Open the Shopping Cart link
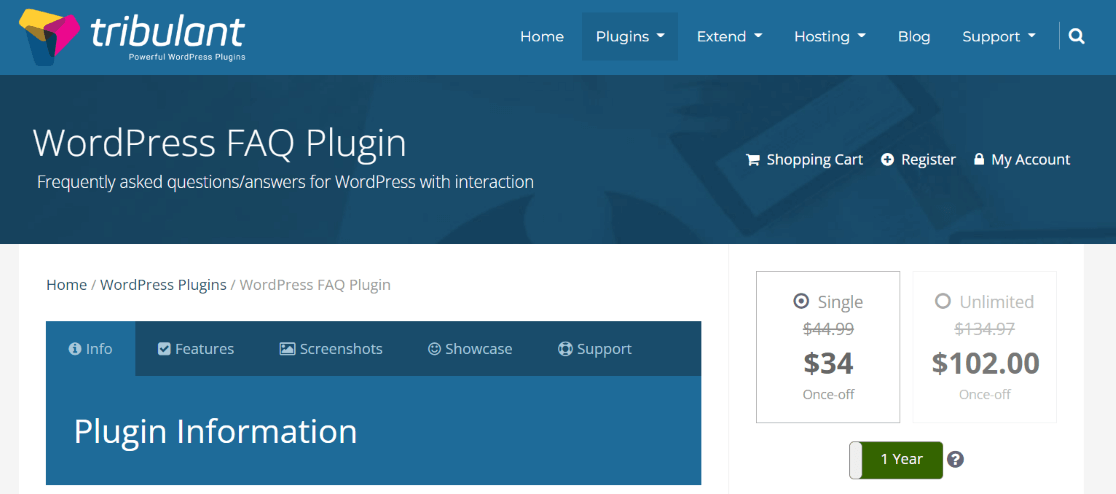 804,160
